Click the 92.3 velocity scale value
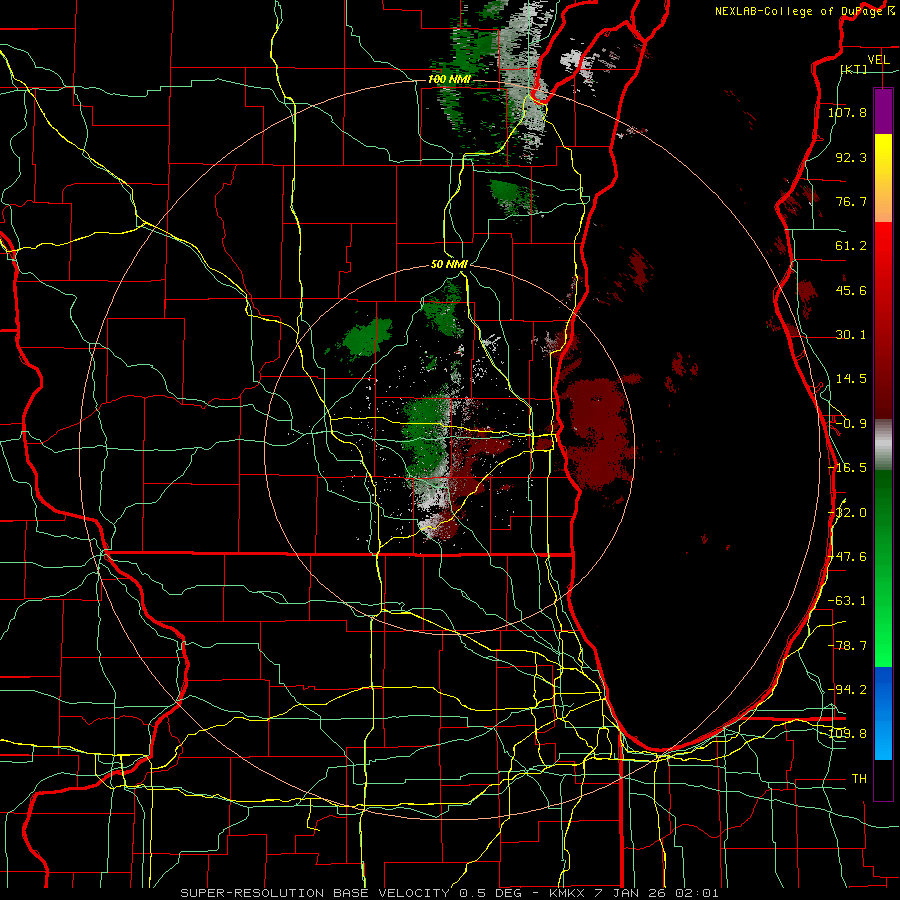The image size is (900, 900). click(851, 157)
